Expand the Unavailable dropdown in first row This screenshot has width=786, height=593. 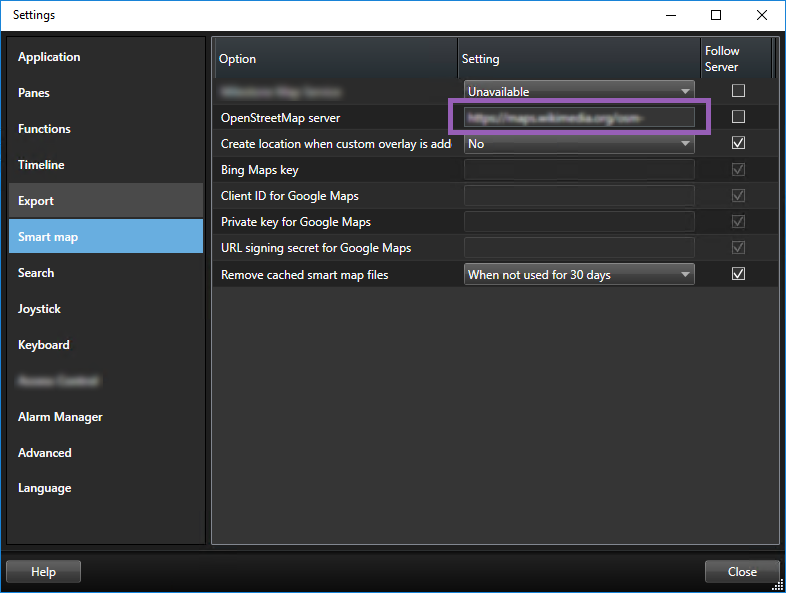(579, 91)
